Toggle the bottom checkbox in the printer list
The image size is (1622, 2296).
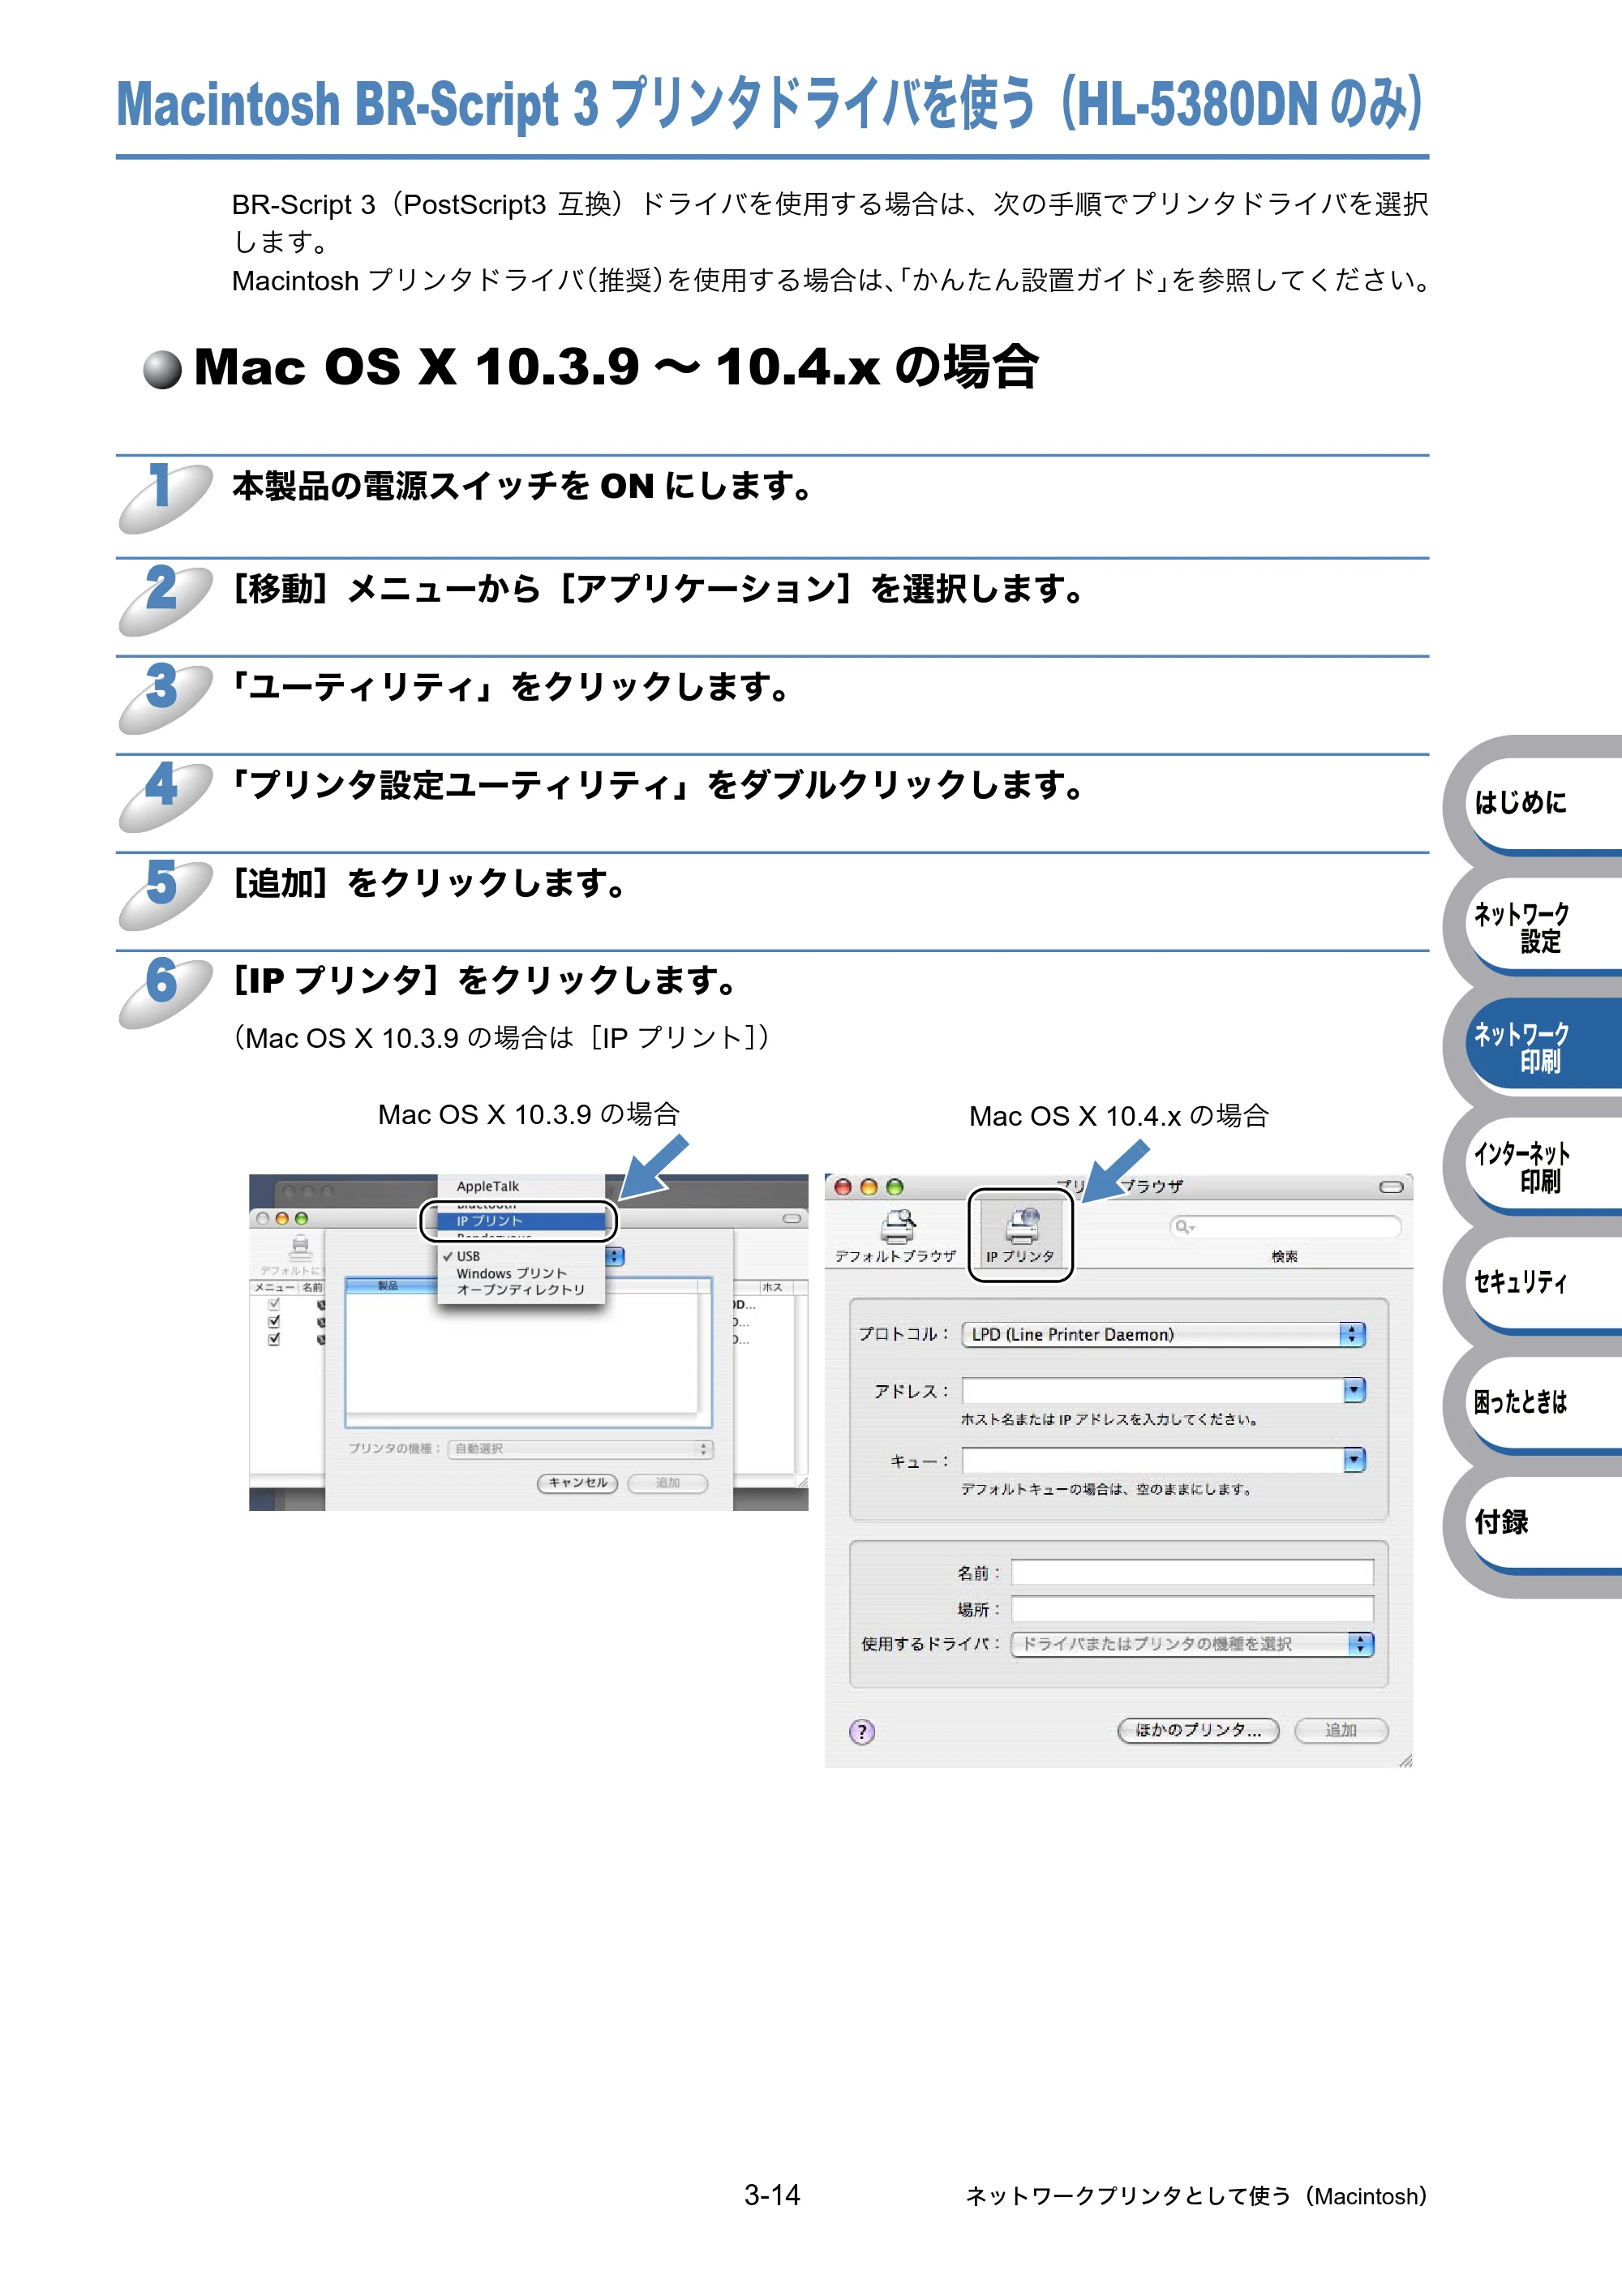[274, 1339]
